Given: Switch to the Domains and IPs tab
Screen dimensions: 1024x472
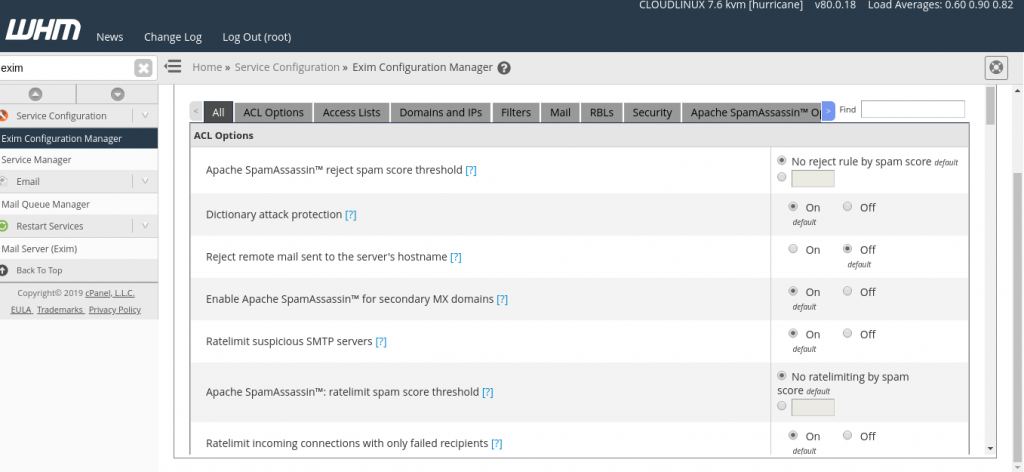Looking at the screenshot, I should pyautogui.click(x=441, y=112).
